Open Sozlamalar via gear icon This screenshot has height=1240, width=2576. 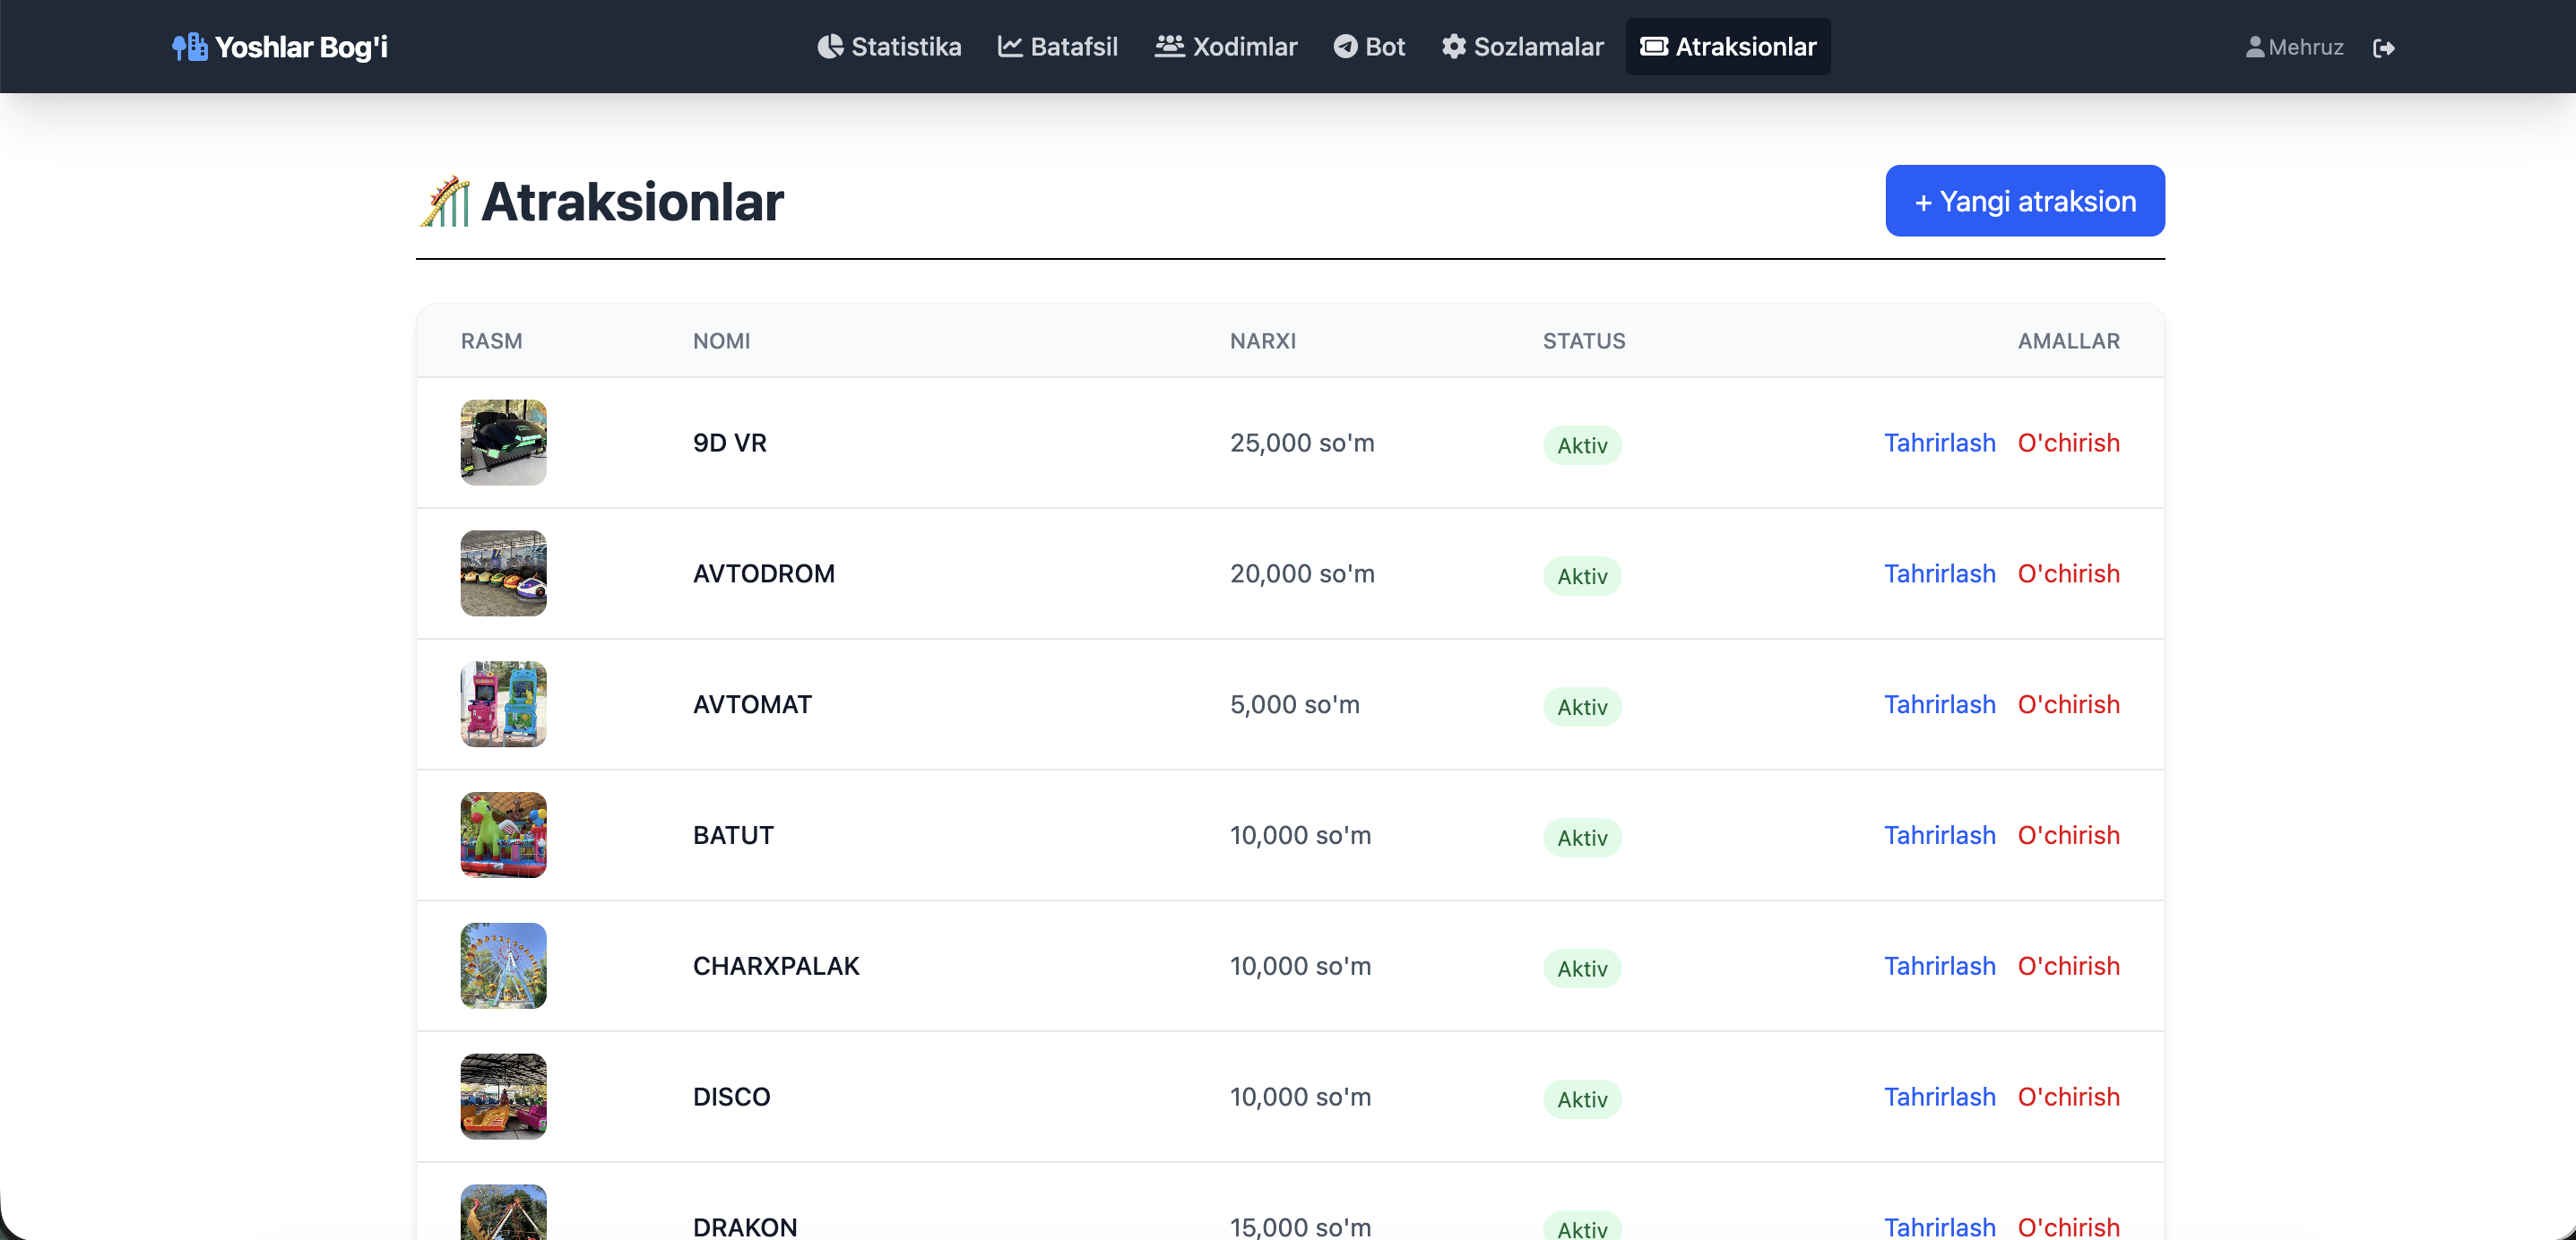pyautogui.click(x=1453, y=47)
